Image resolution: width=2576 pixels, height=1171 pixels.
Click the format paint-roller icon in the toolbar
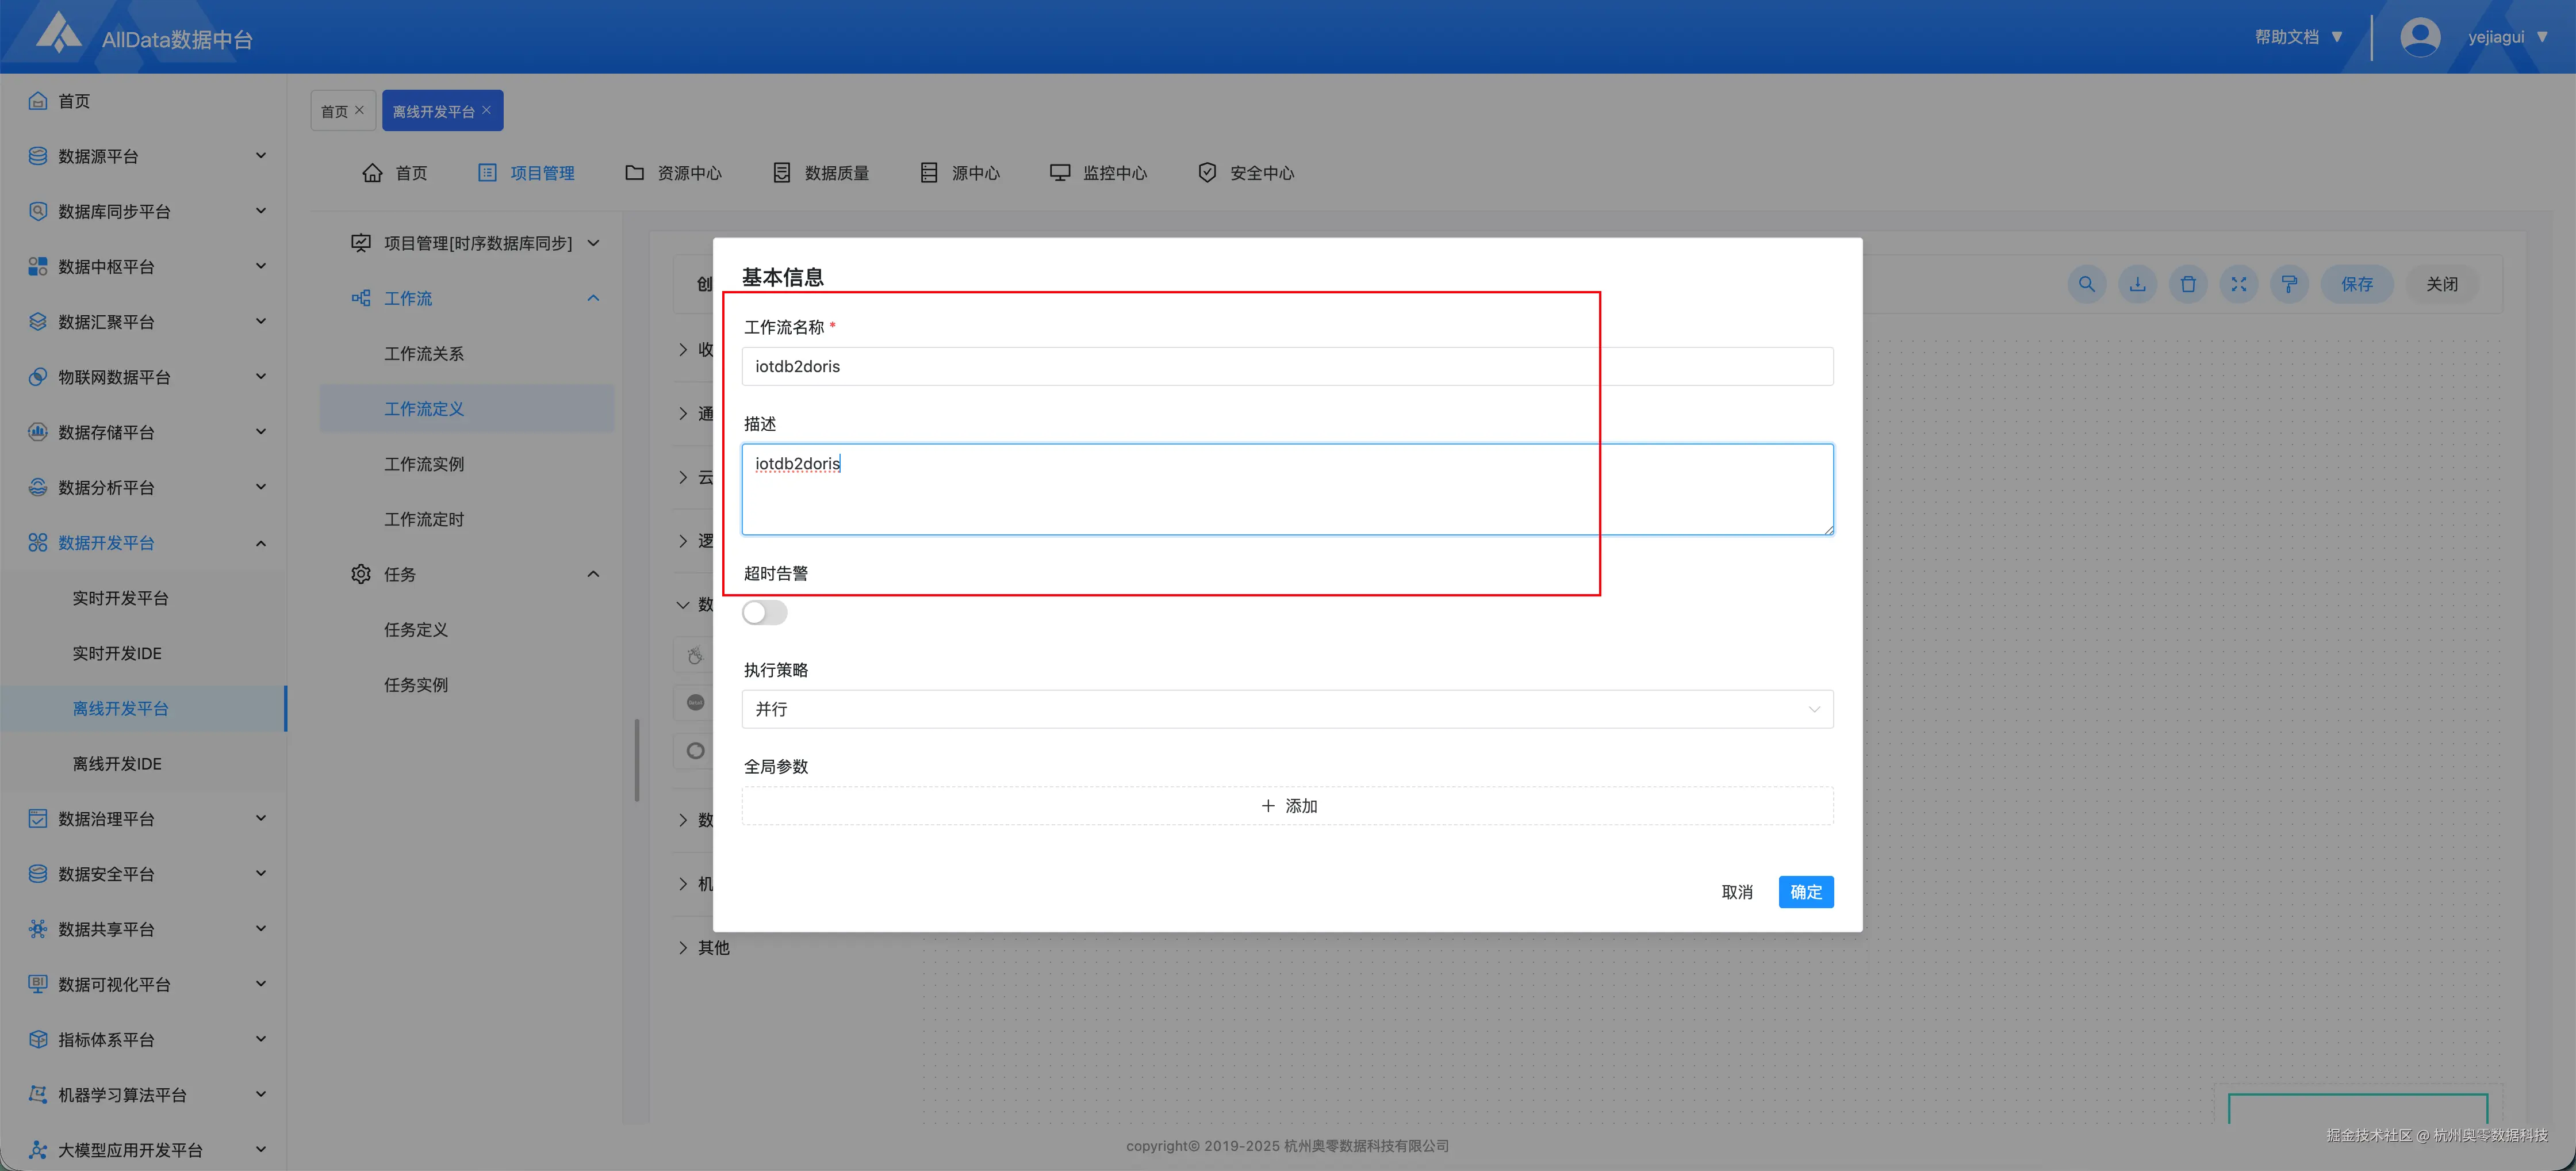pyautogui.click(x=2289, y=284)
